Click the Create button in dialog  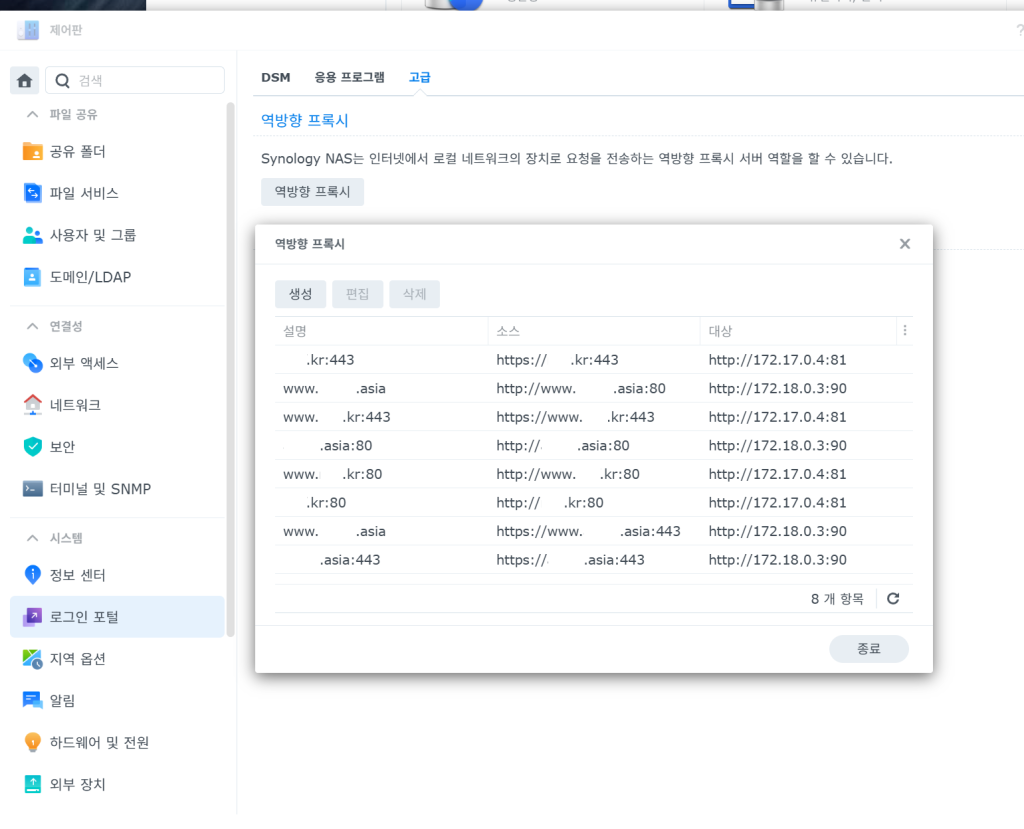coord(300,294)
